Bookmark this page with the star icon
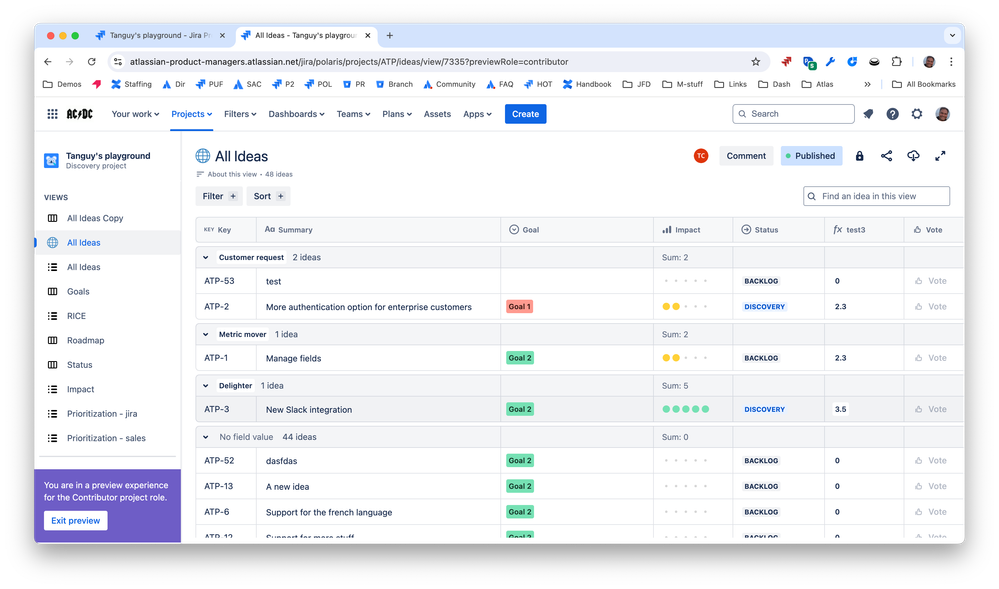 point(756,62)
